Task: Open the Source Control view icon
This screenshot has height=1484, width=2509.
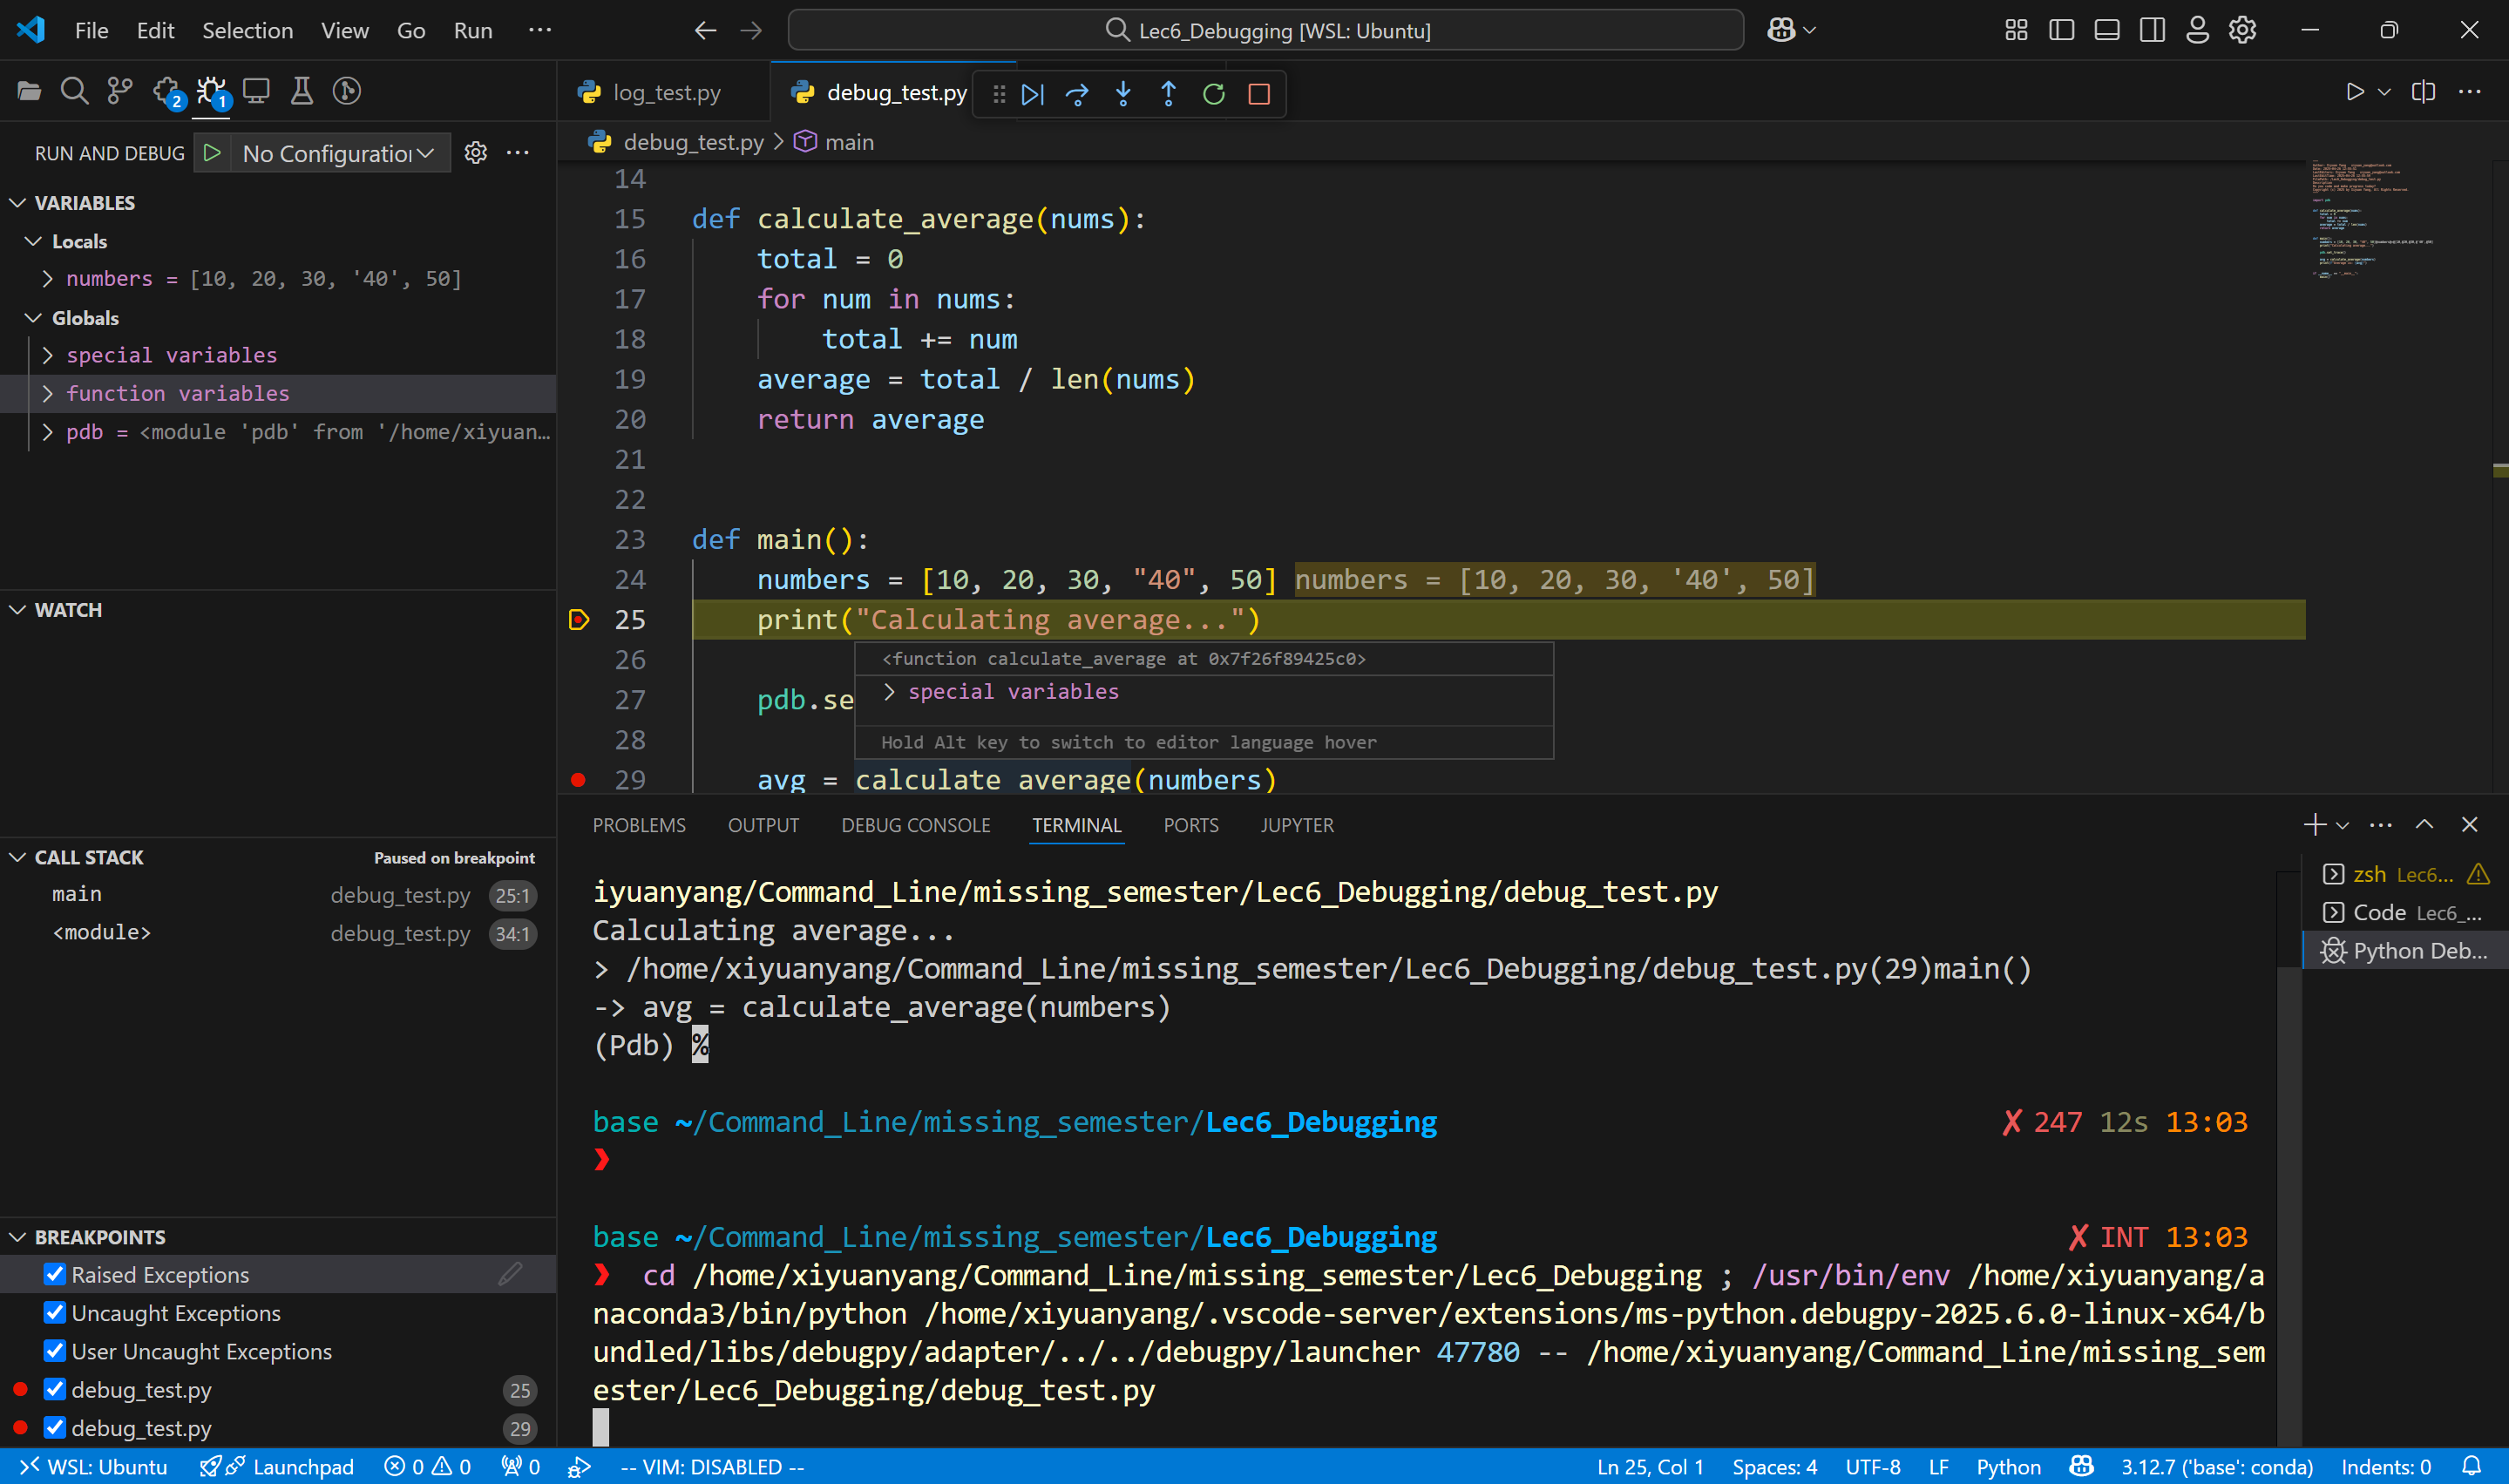Action: tap(120, 92)
